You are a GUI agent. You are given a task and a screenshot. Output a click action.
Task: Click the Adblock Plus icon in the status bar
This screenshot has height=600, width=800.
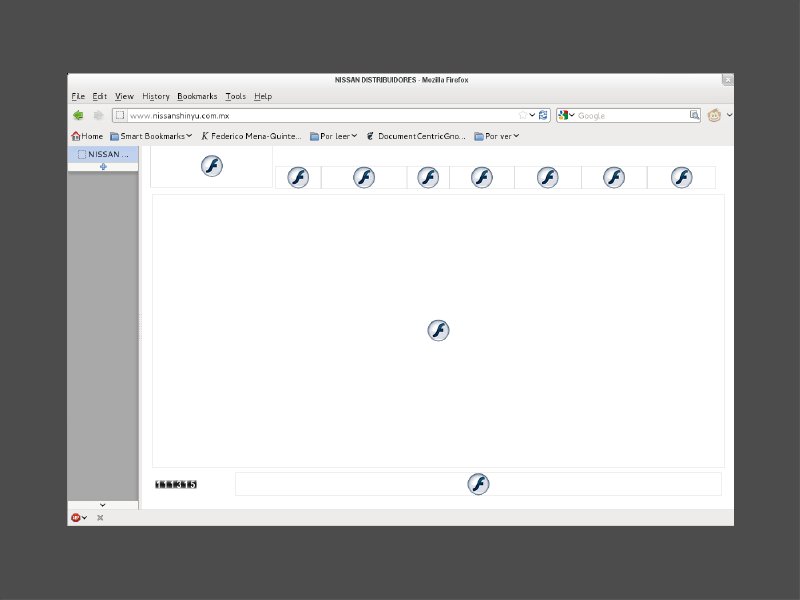click(x=76, y=517)
